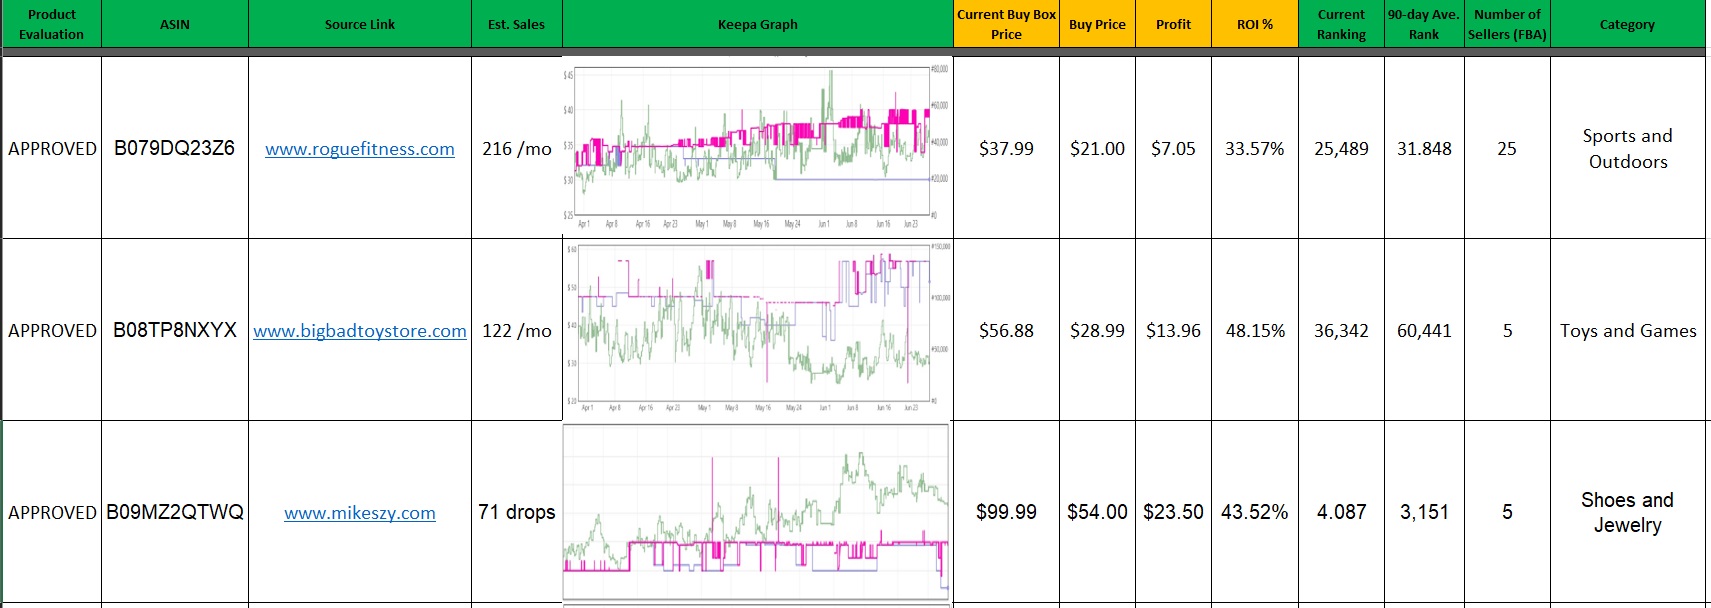The width and height of the screenshot is (1711, 608).
Task: Open Keepa graph thumbnail for B079DQ23Z6
Action: pyautogui.click(x=757, y=148)
